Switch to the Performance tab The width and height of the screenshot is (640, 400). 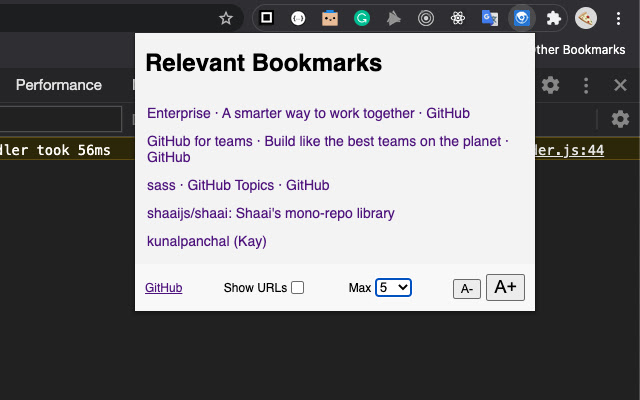click(59, 85)
